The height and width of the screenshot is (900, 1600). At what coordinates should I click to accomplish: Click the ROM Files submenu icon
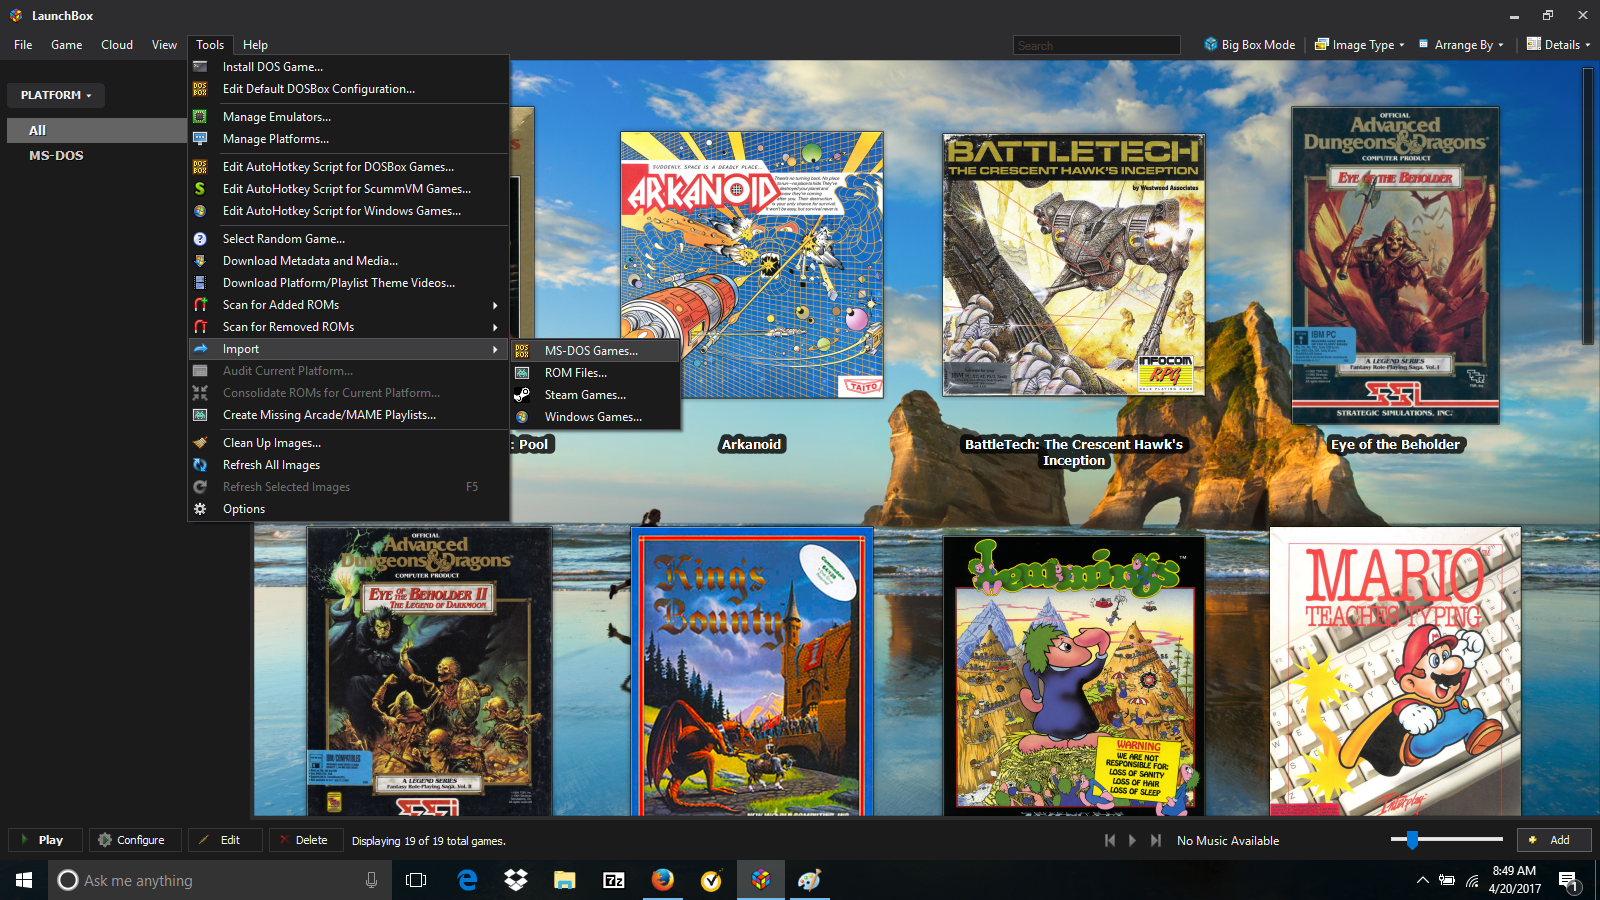522,373
